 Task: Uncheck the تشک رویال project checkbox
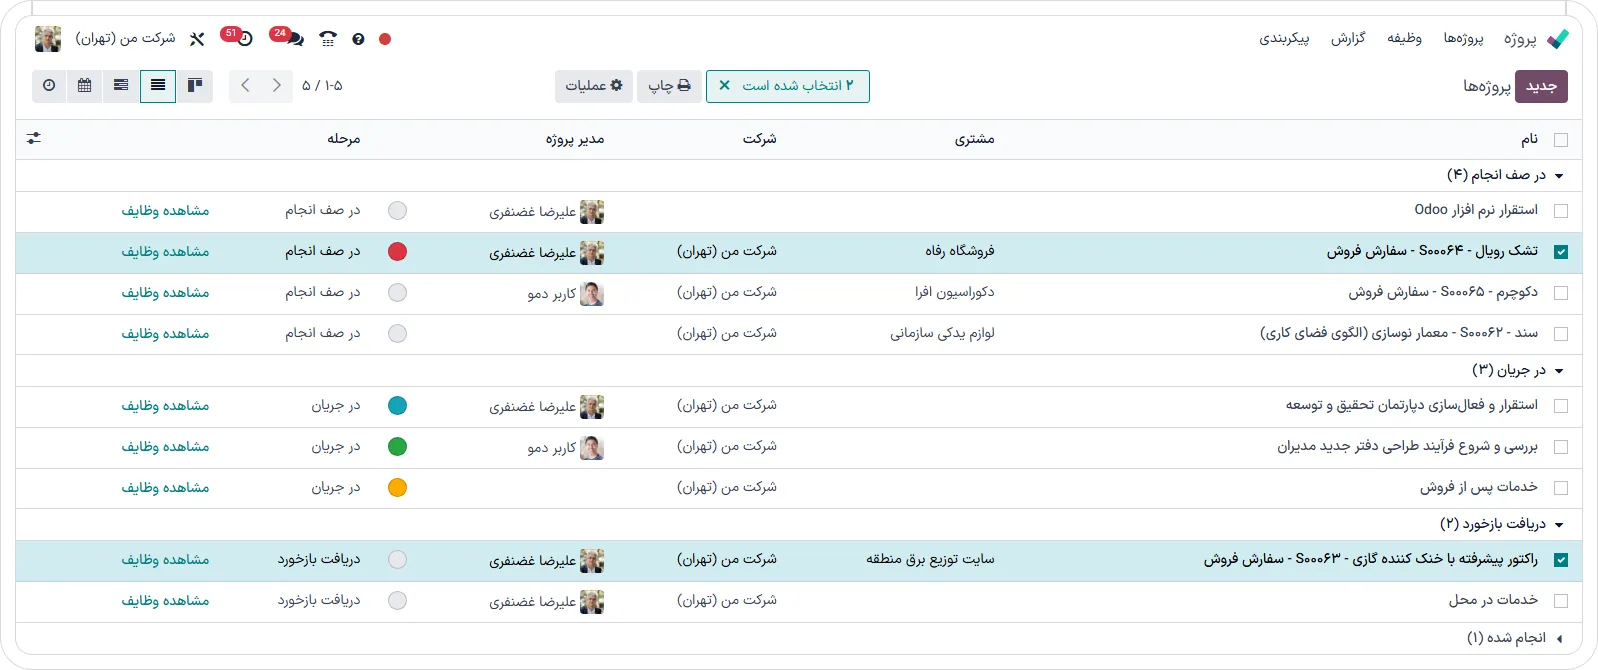pyautogui.click(x=1561, y=252)
